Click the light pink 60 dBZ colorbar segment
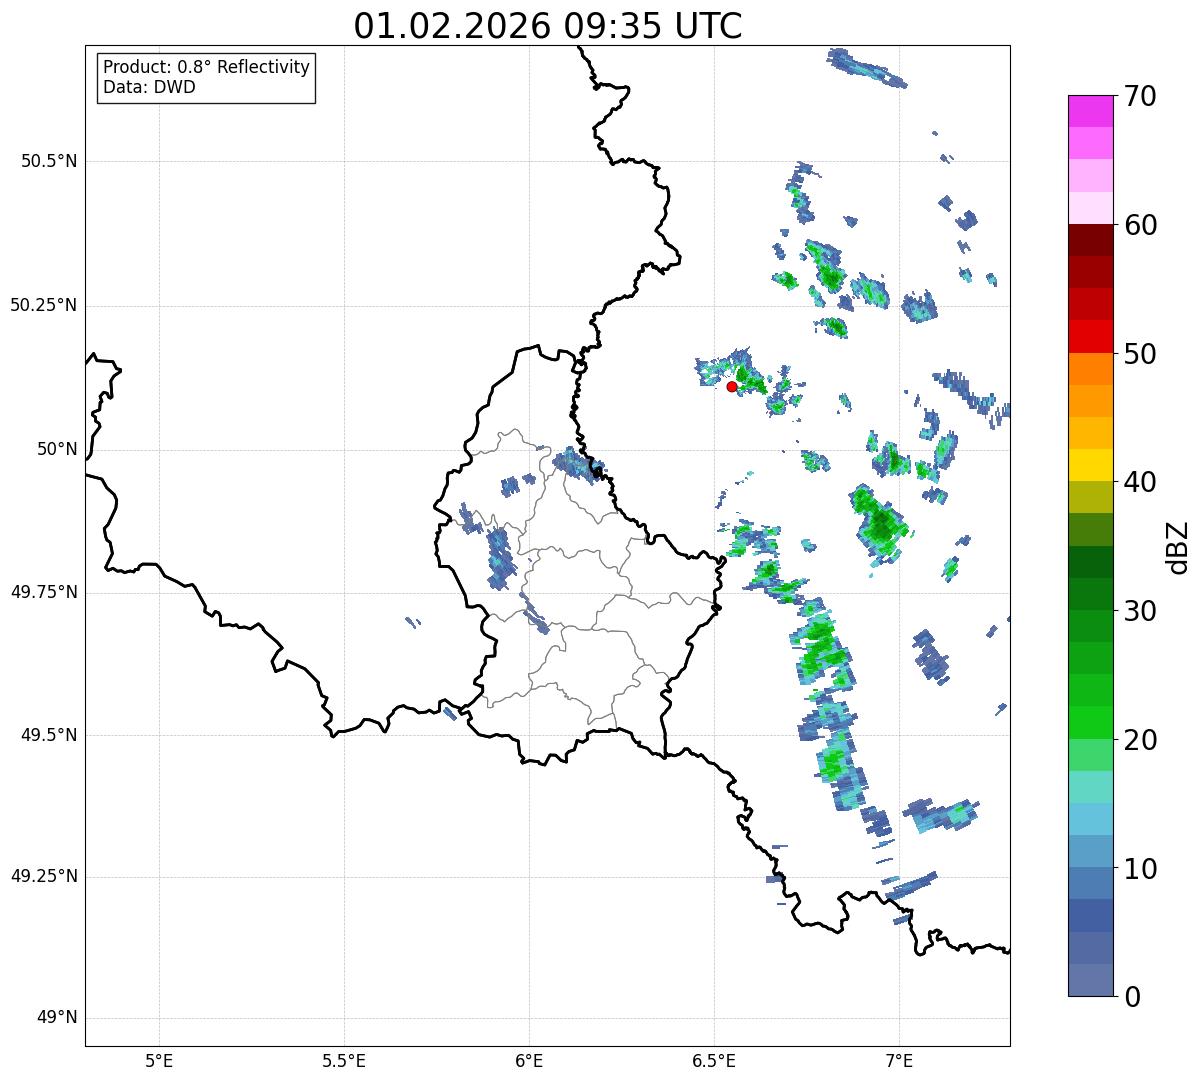This screenshot has height=1081, width=1202. [x=1091, y=208]
